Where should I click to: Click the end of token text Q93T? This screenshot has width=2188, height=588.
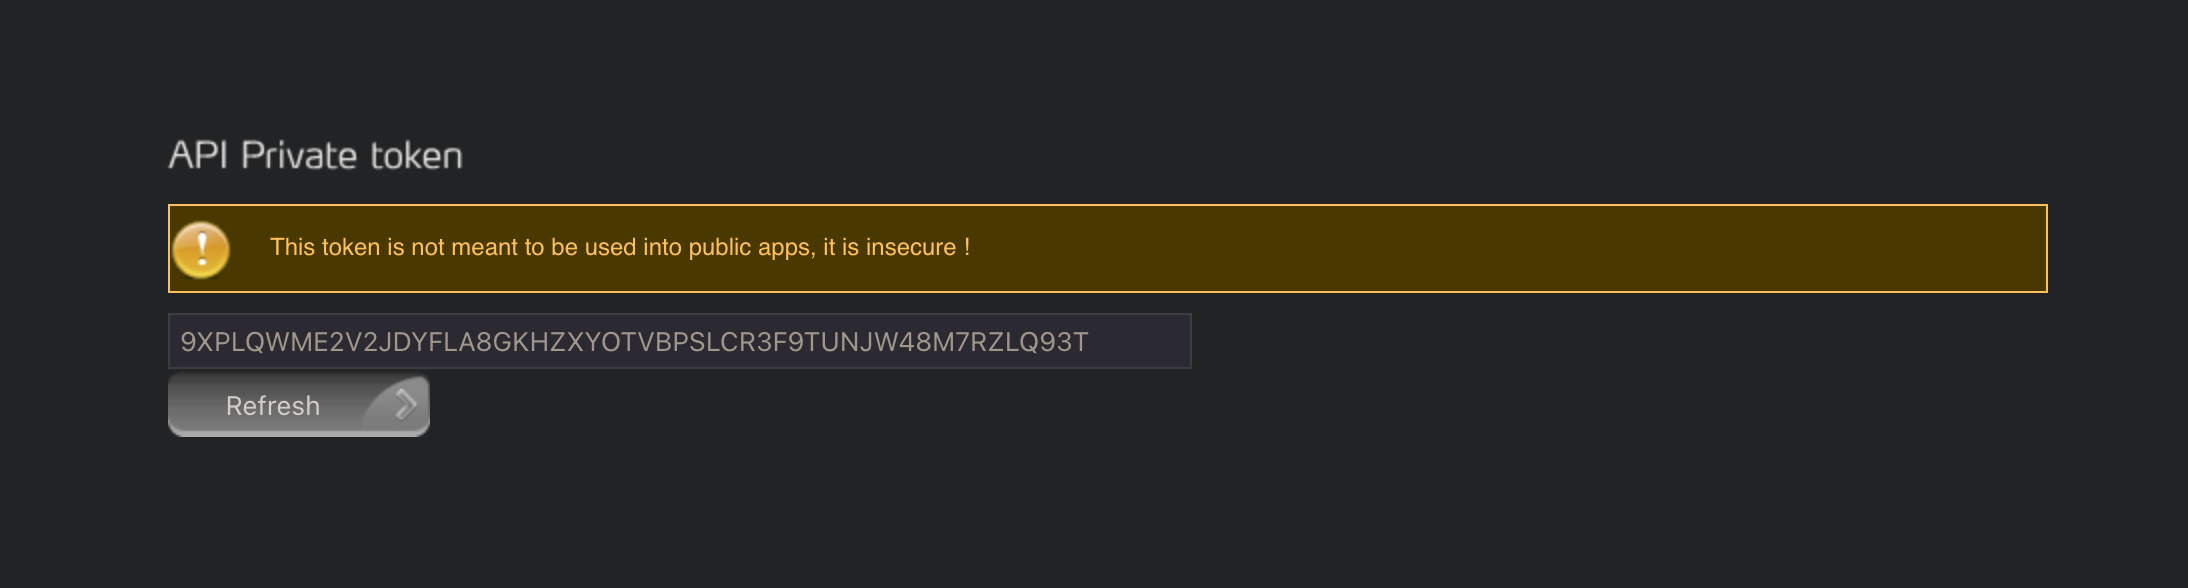1062,342
